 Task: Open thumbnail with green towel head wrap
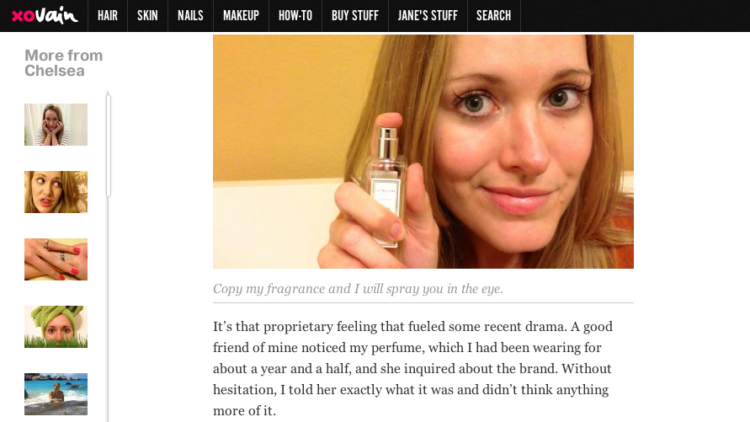56,327
